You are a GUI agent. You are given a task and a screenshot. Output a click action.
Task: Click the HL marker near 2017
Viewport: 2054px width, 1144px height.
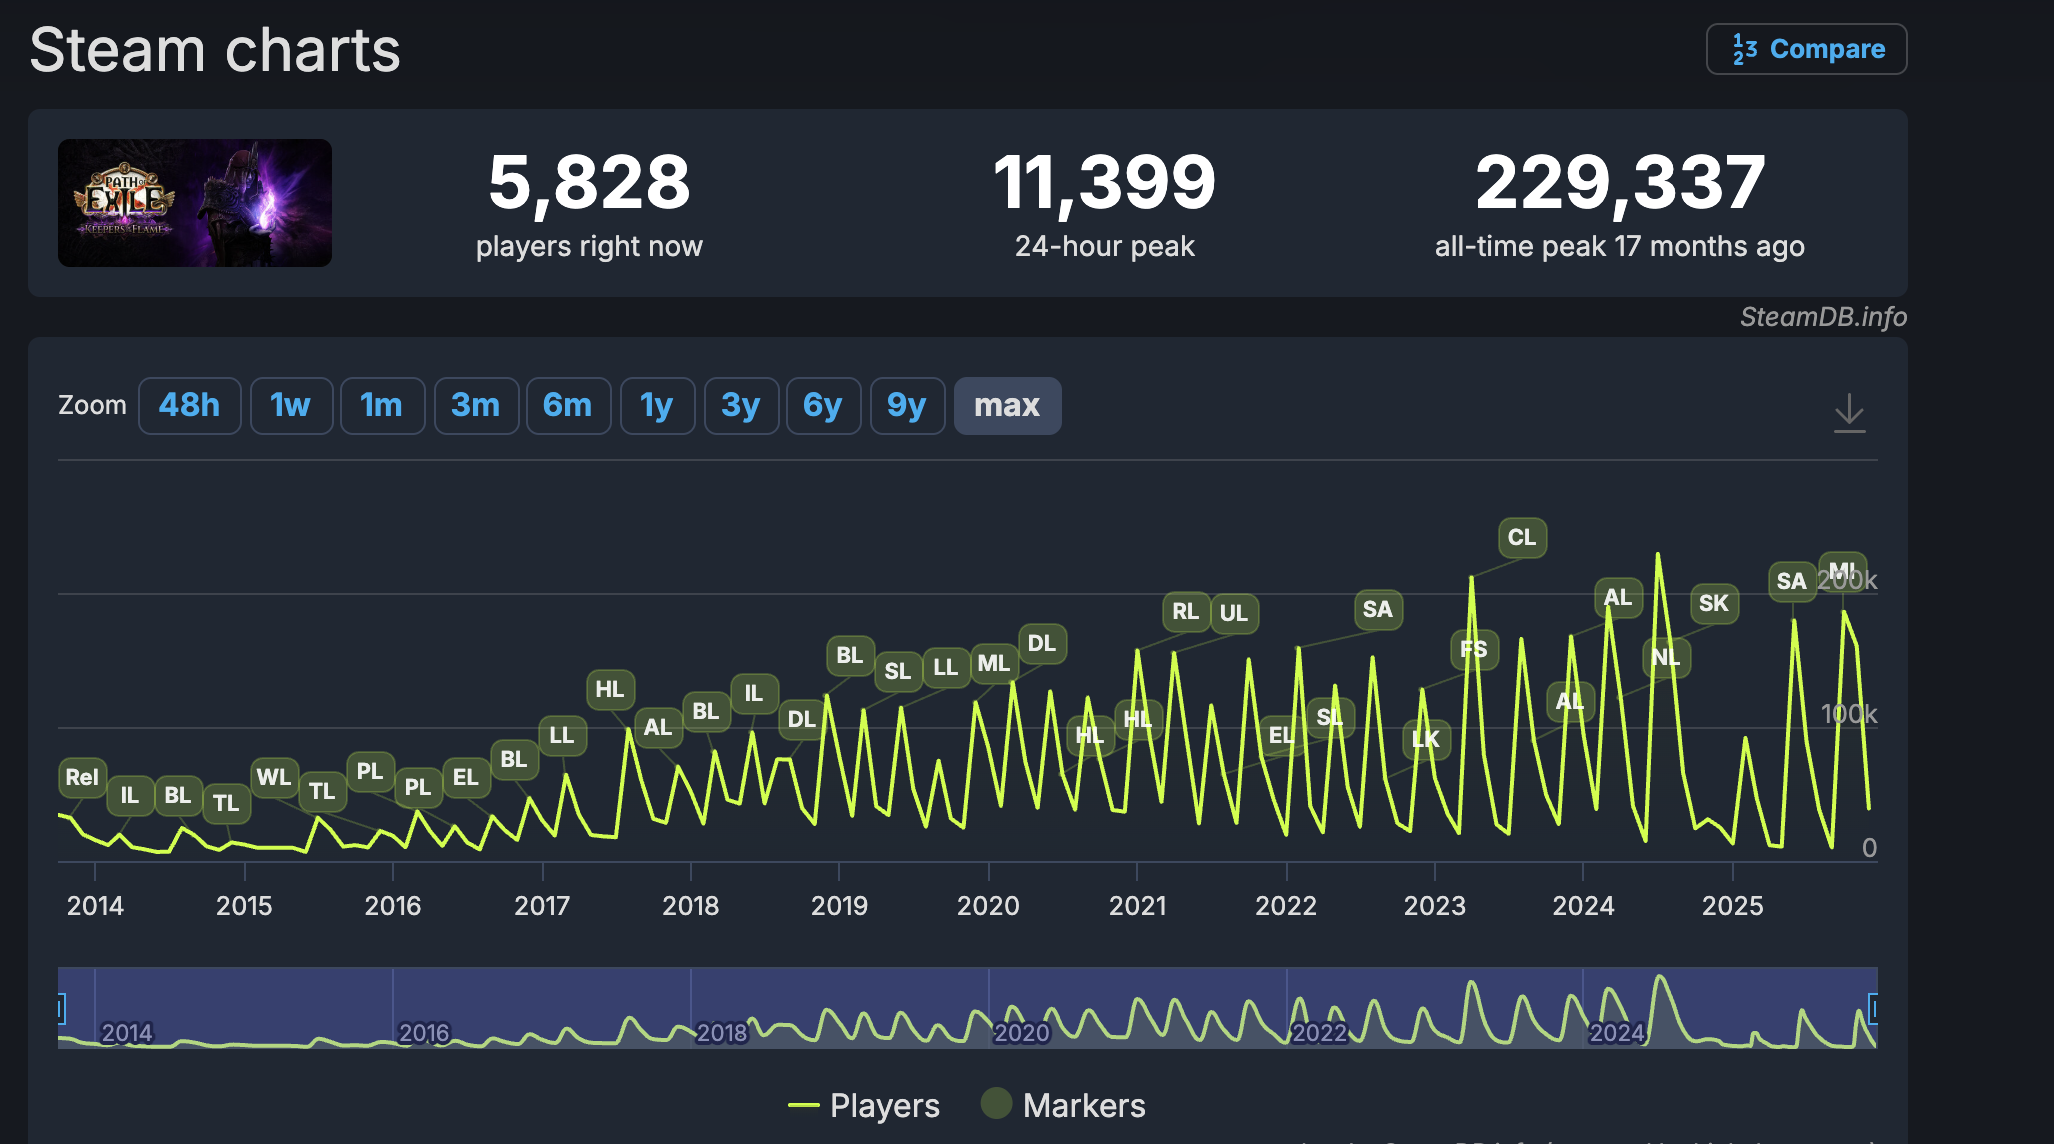click(x=609, y=689)
